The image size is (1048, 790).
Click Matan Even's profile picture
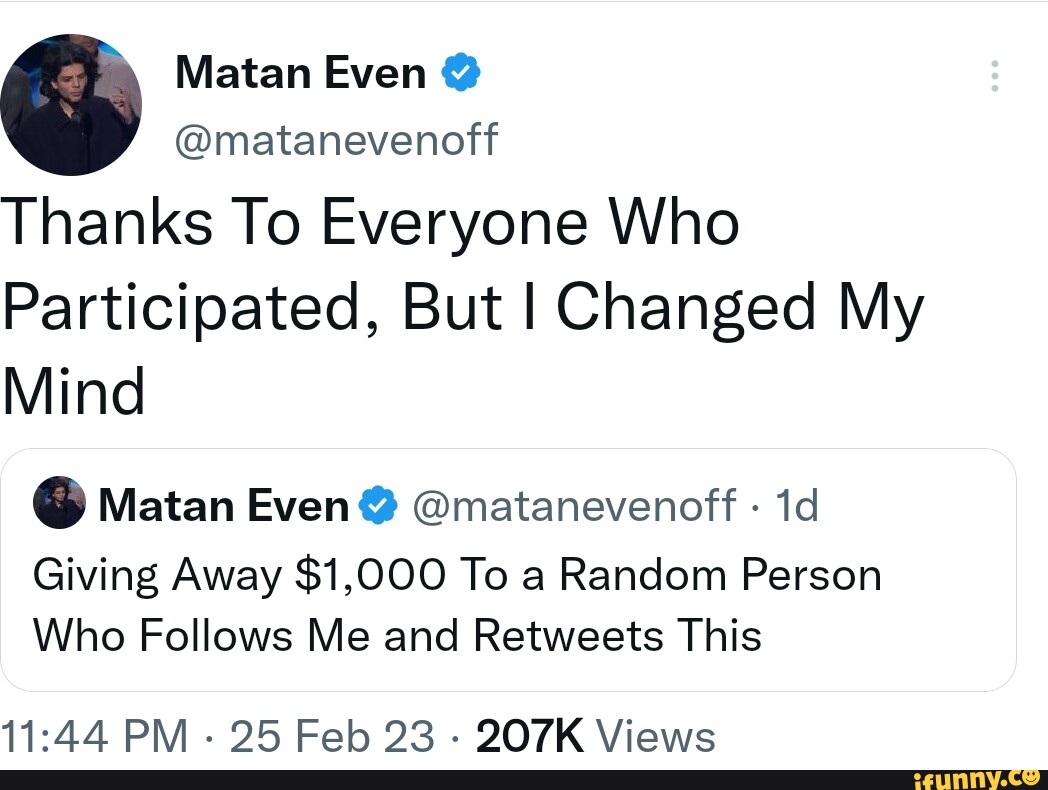(71, 103)
